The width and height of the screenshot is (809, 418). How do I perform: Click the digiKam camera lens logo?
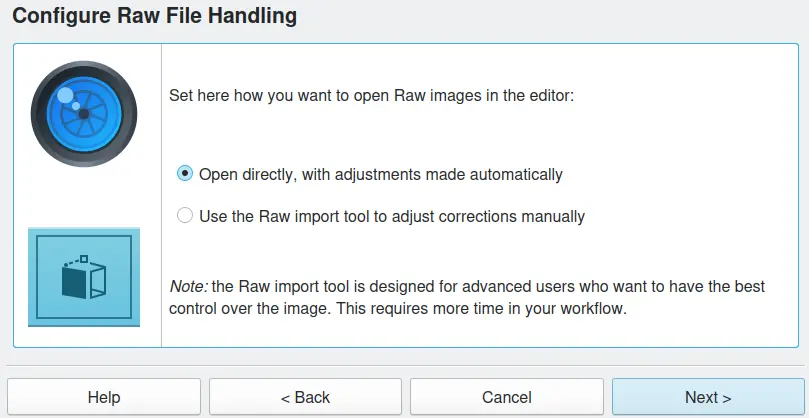click(x=84, y=112)
